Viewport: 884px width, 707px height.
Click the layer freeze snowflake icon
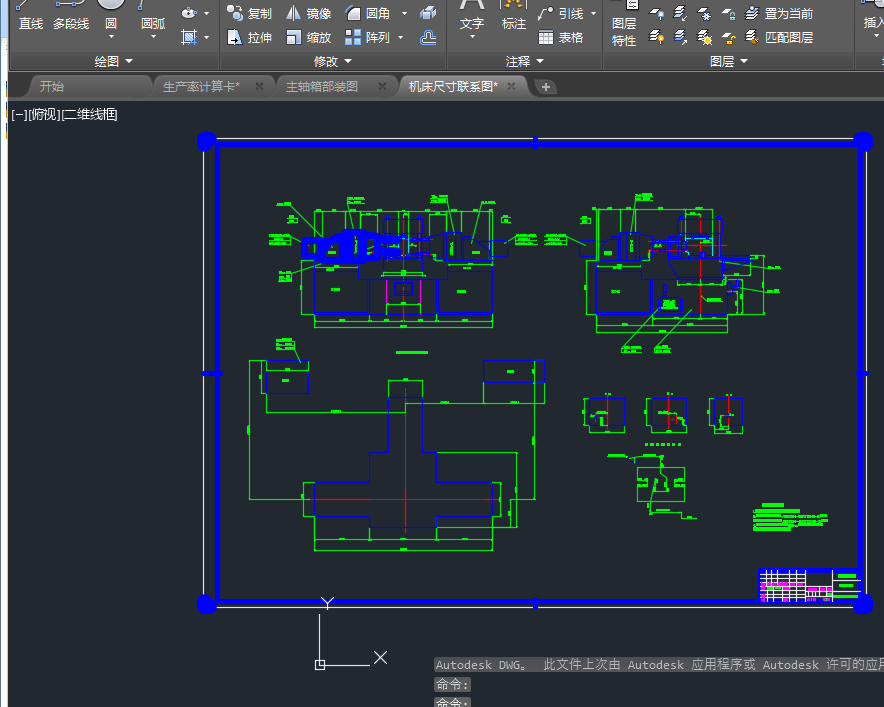[x=704, y=13]
